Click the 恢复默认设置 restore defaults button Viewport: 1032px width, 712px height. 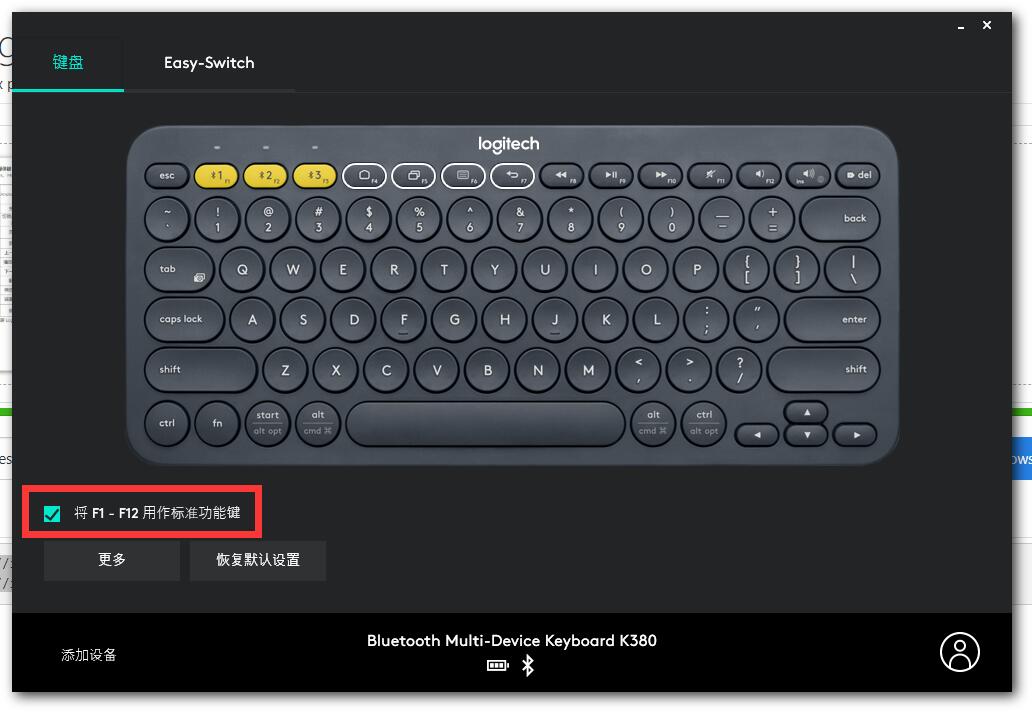click(x=258, y=560)
